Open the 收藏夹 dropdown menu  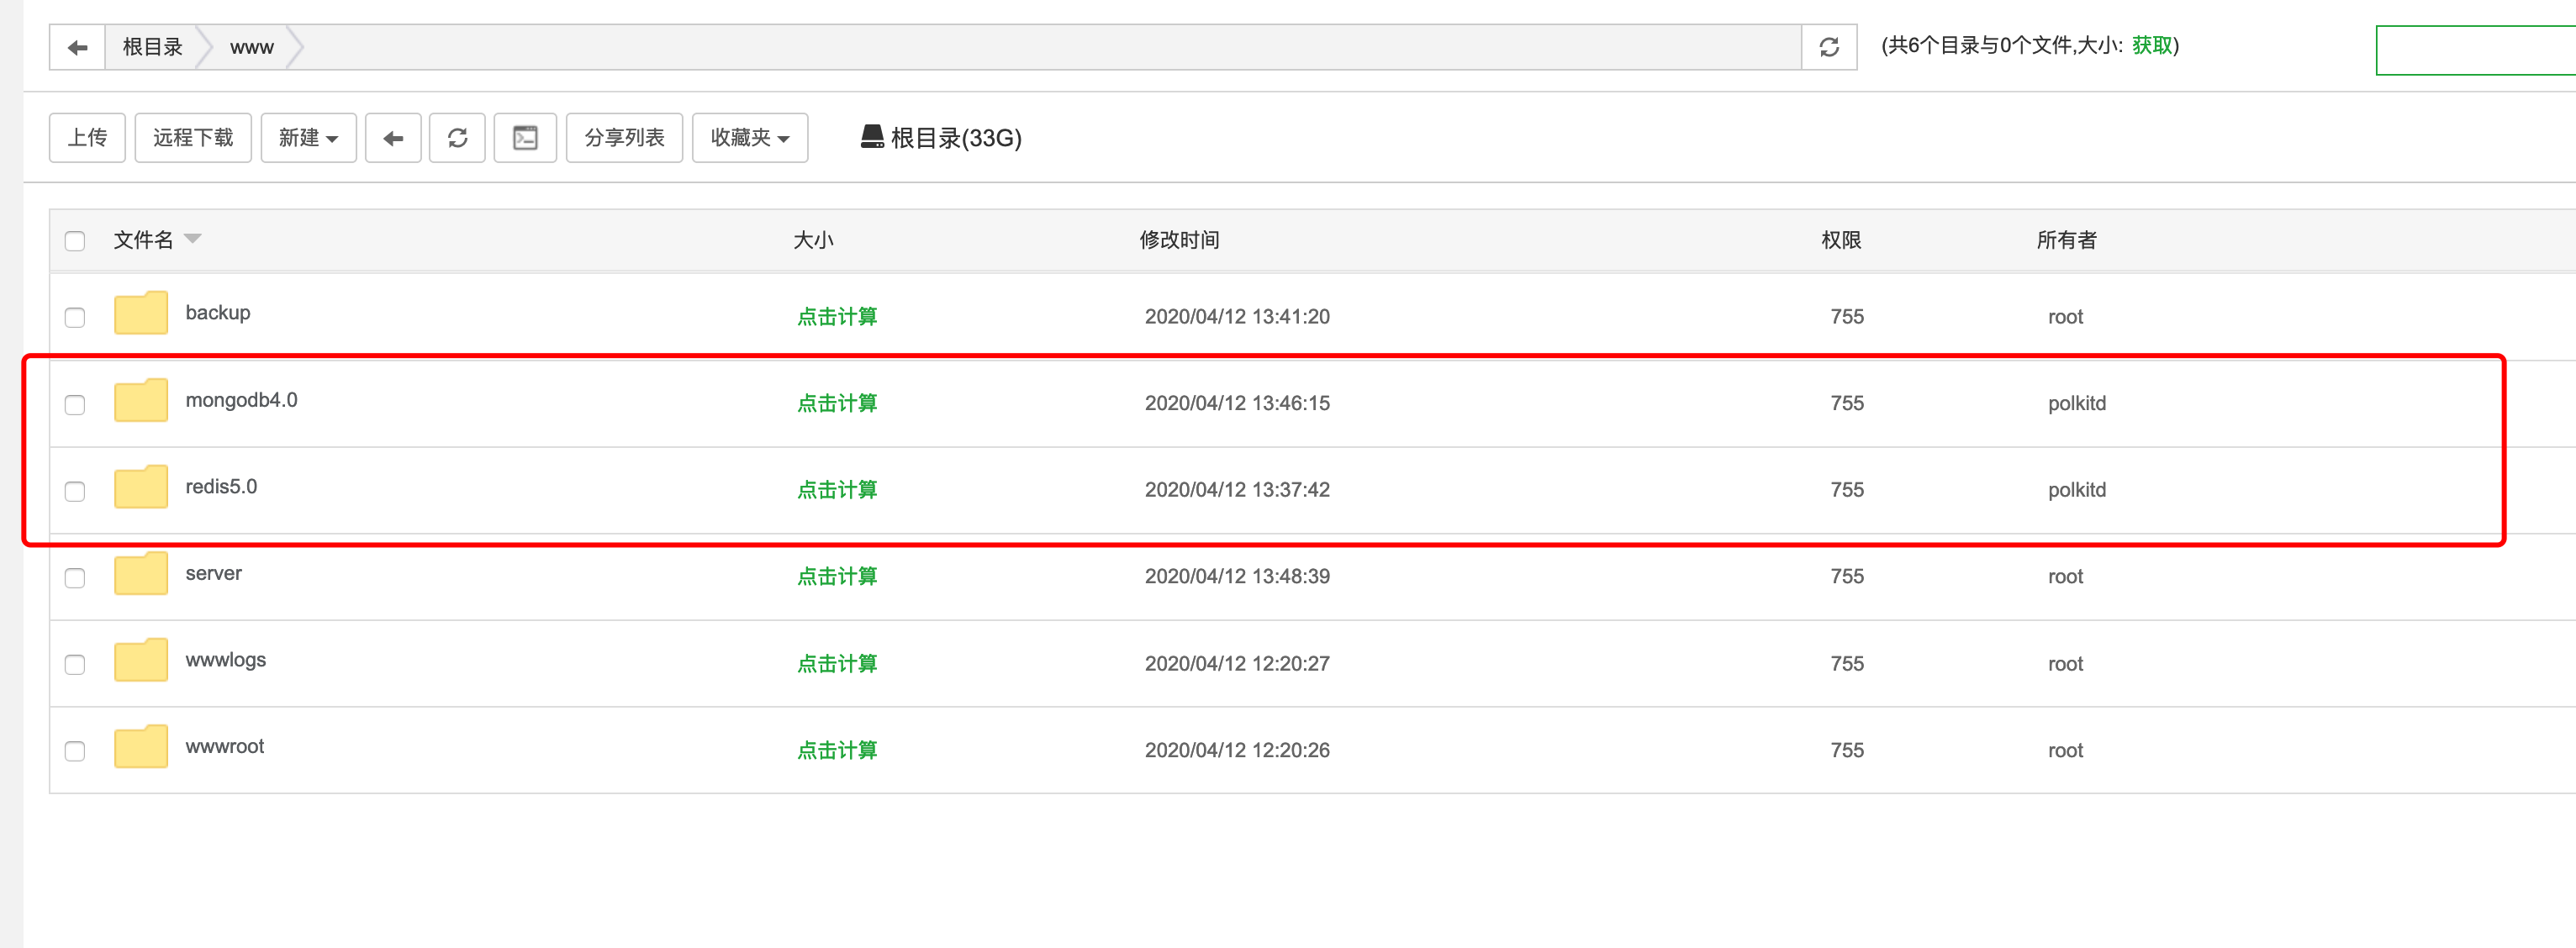point(750,138)
